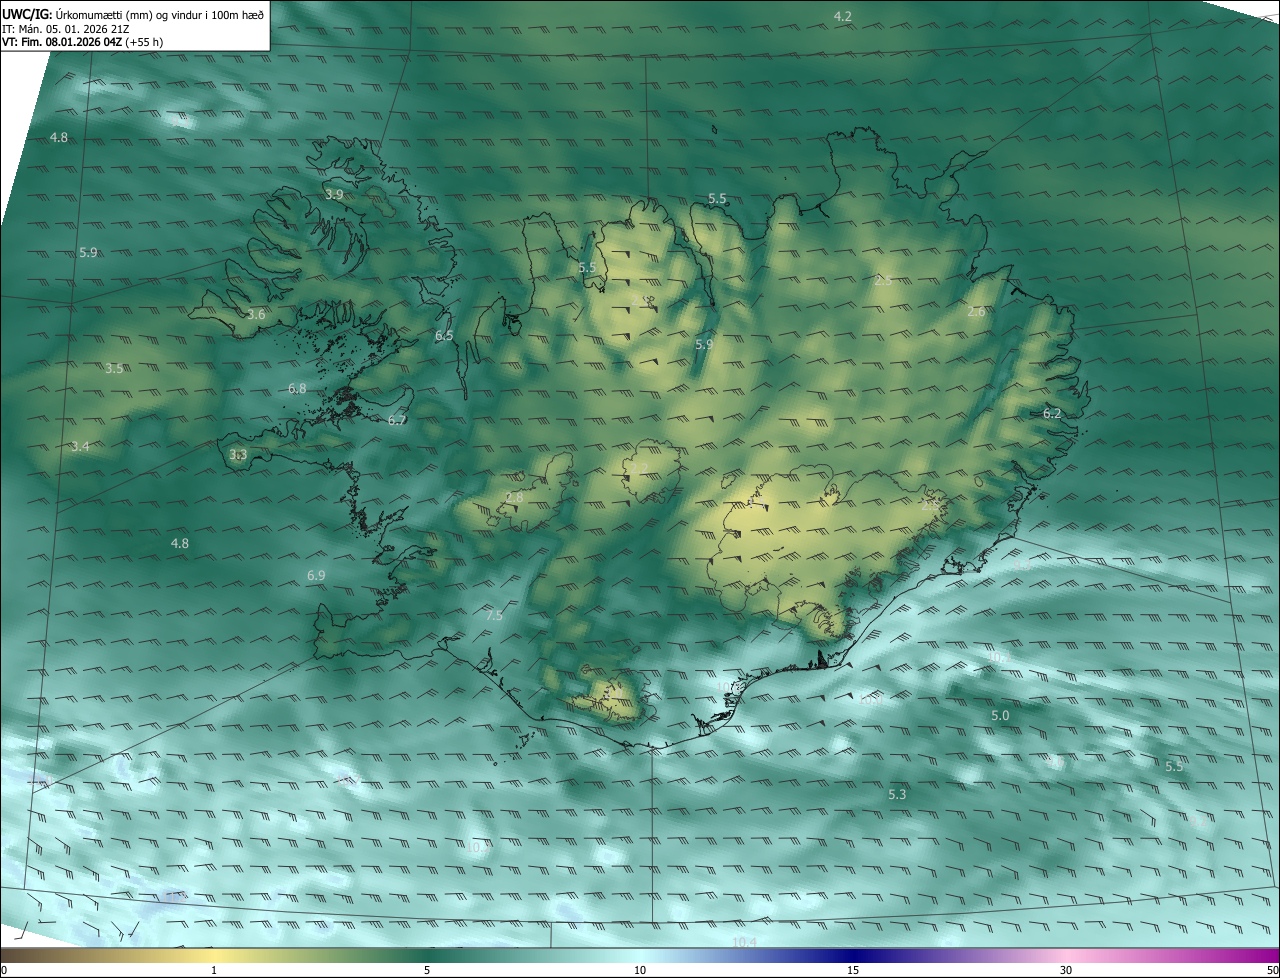This screenshot has height=978, width=1280.
Task: Click the 7.5 precipitation value
Action: click(494, 615)
